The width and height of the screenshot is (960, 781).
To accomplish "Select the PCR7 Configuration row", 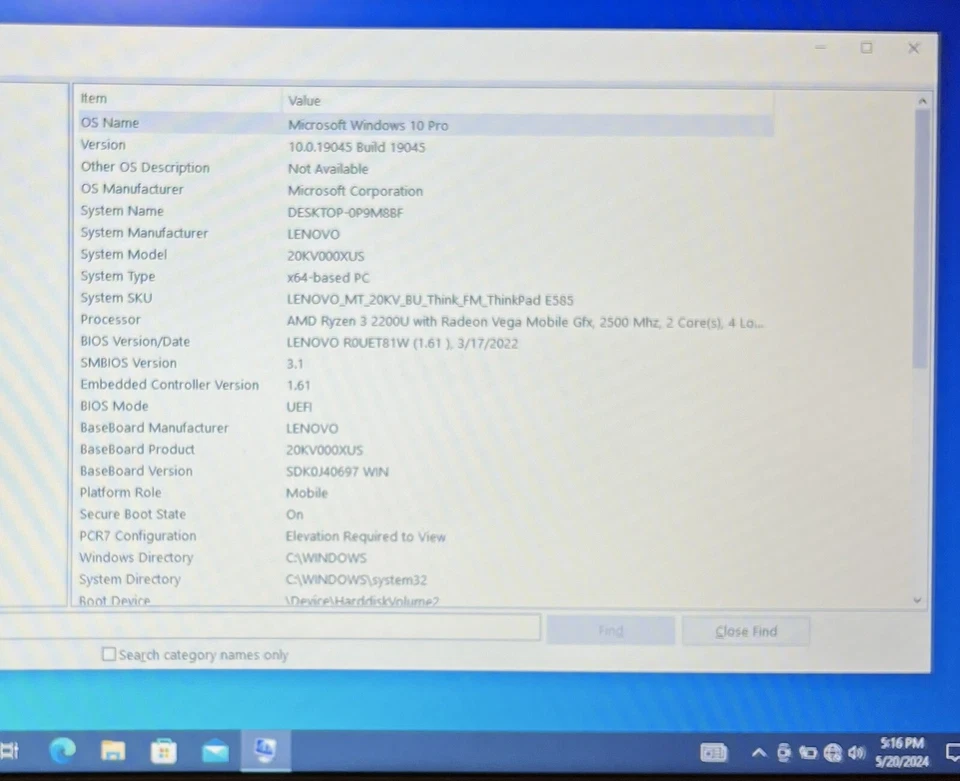I will click(426, 536).
